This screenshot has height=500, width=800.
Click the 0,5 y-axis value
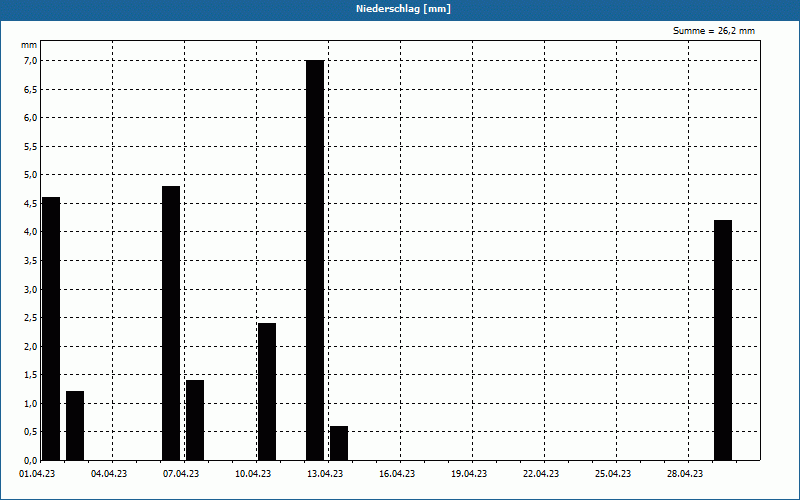pyautogui.click(x=30, y=432)
